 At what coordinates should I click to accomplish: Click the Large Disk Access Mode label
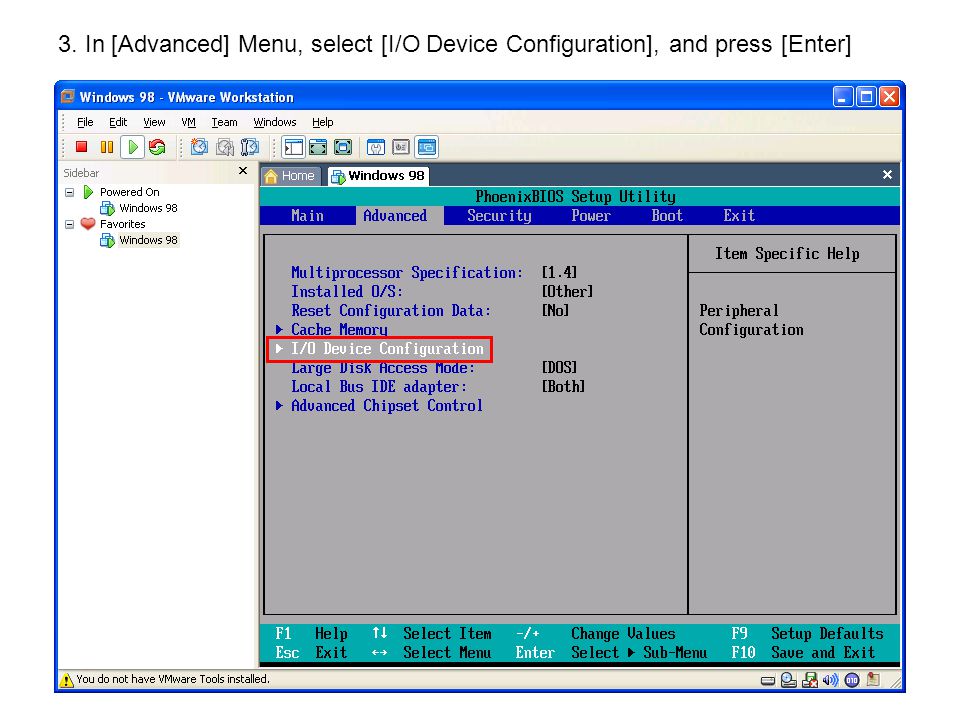click(x=383, y=367)
